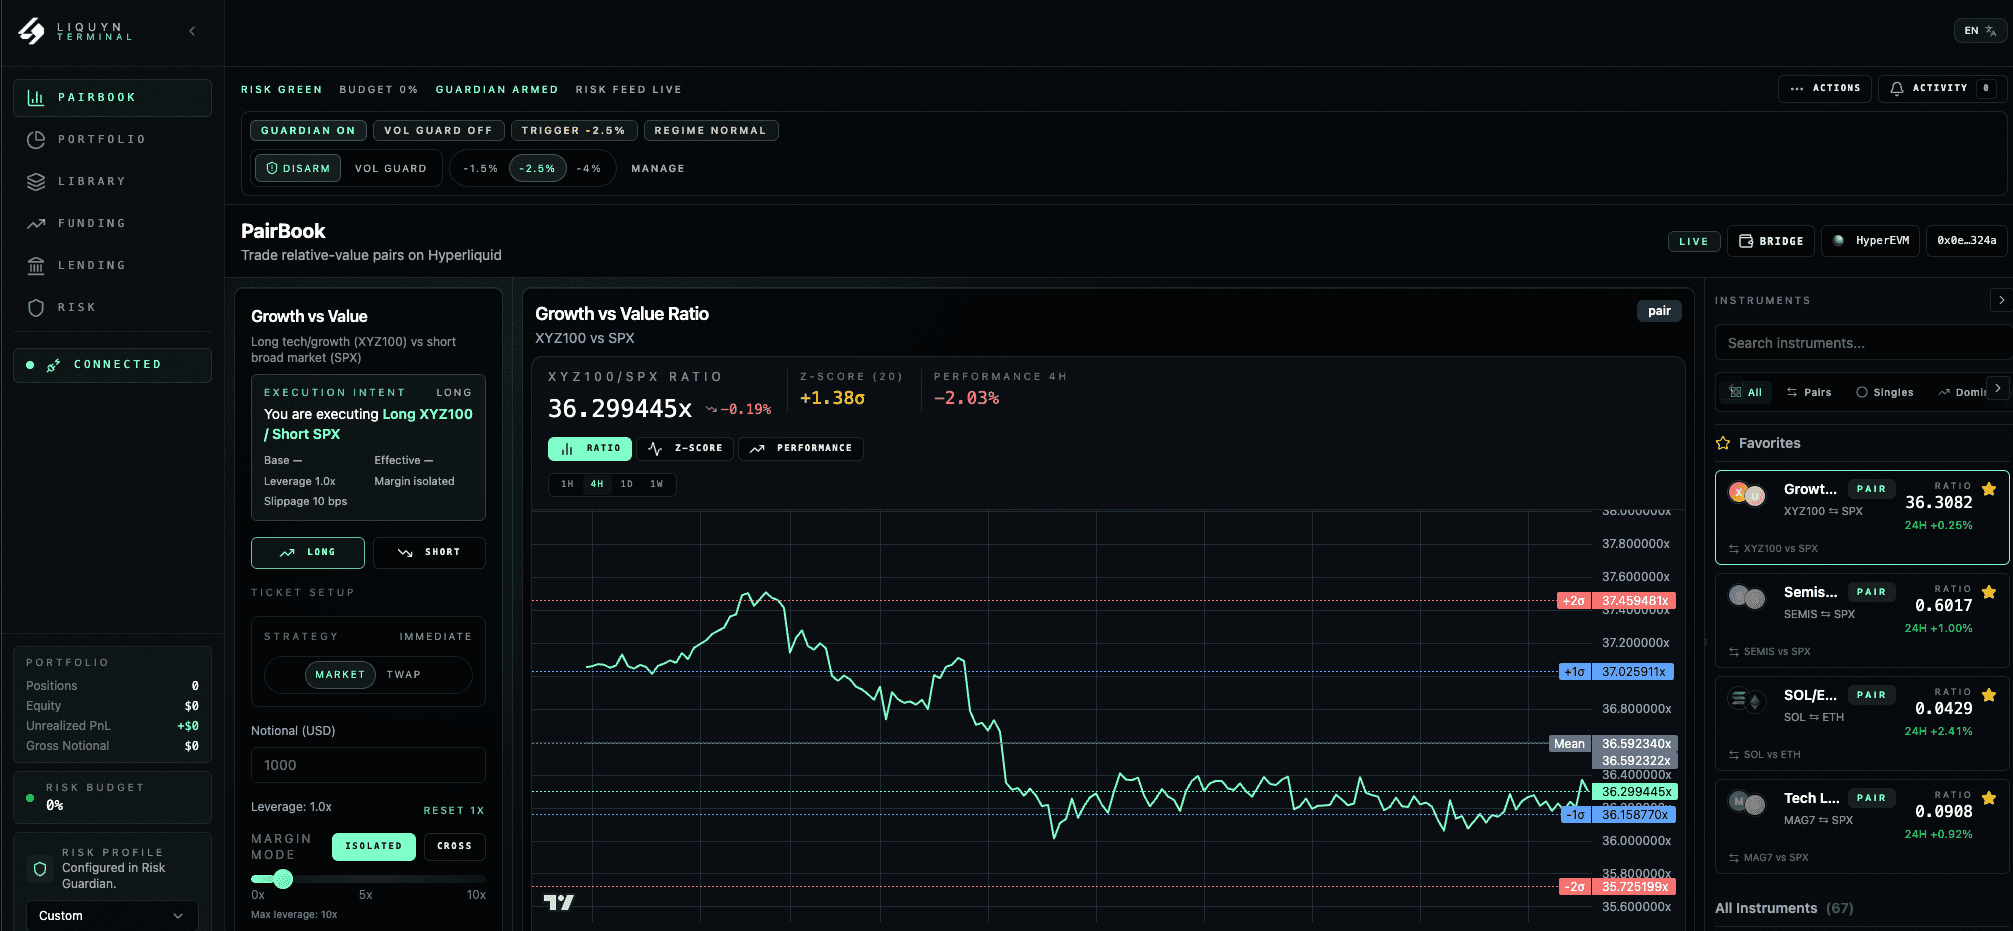Focus the Search instruments input field
Viewport: 2013px width, 931px height.
click(1860, 343)
